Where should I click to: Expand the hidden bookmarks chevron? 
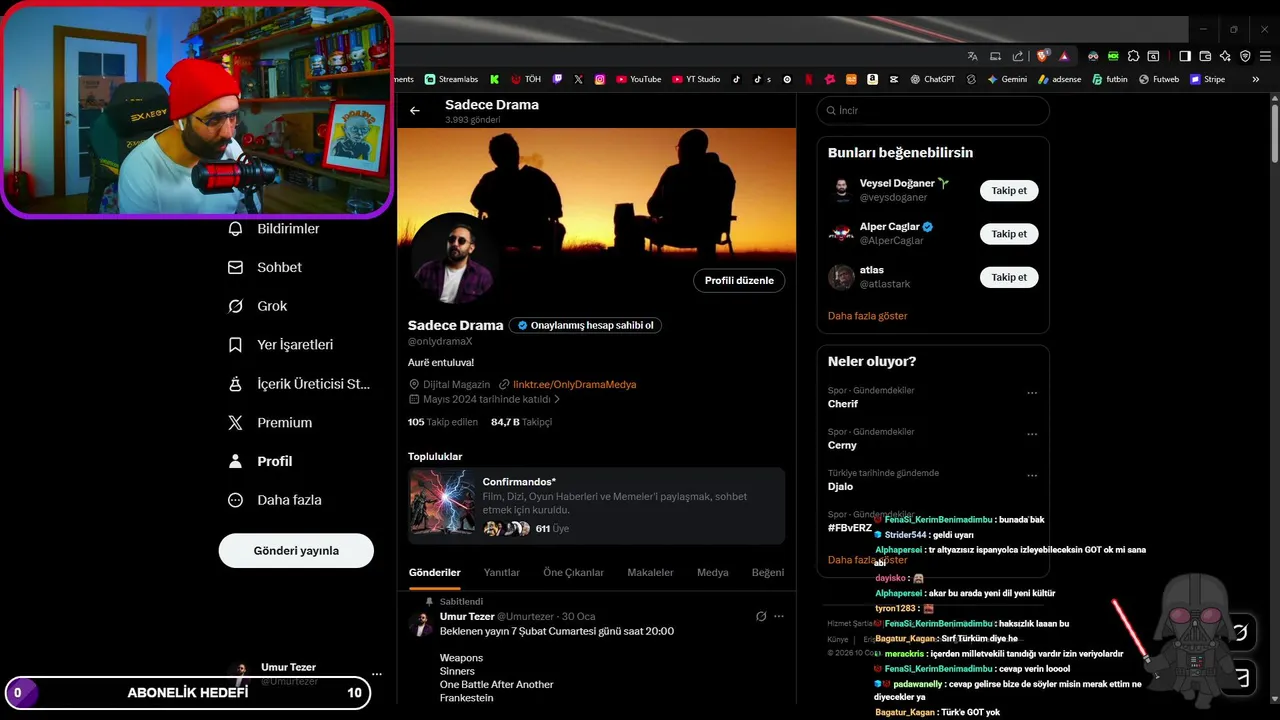coord(1256,79)
